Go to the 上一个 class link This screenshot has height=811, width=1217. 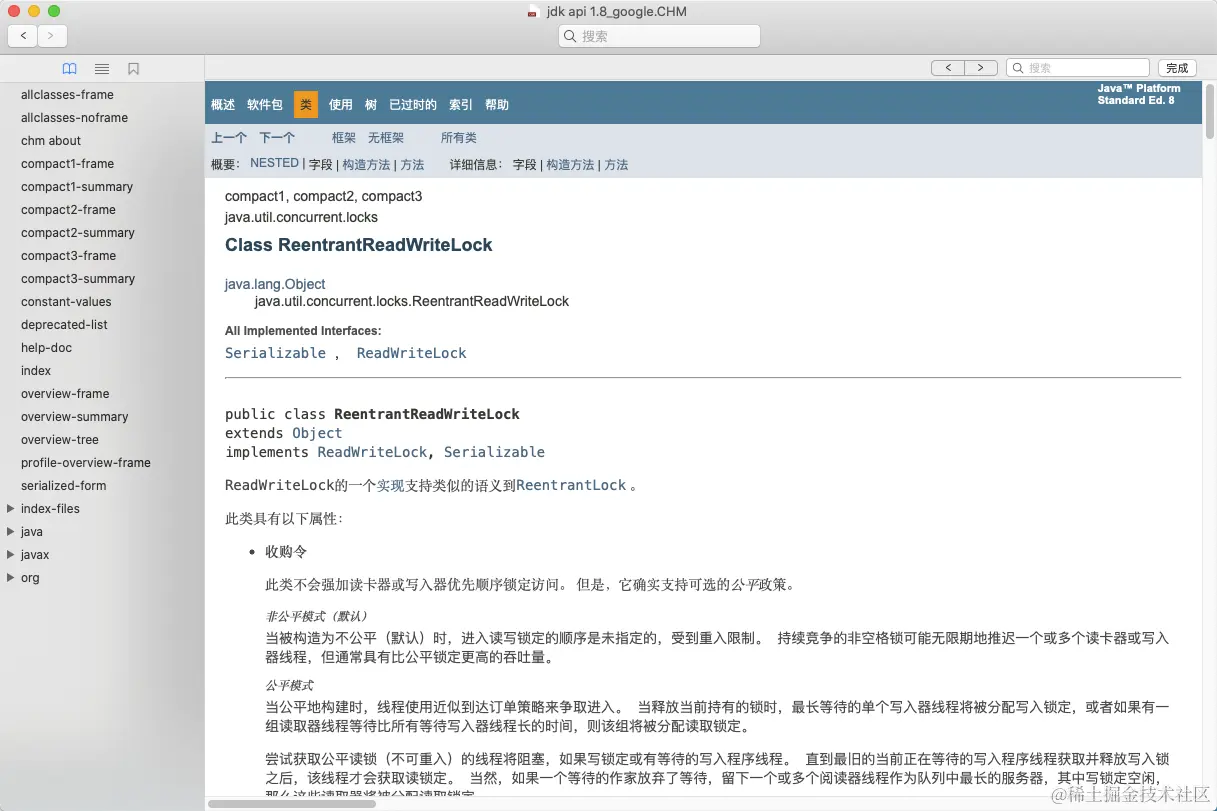(229, 138)
